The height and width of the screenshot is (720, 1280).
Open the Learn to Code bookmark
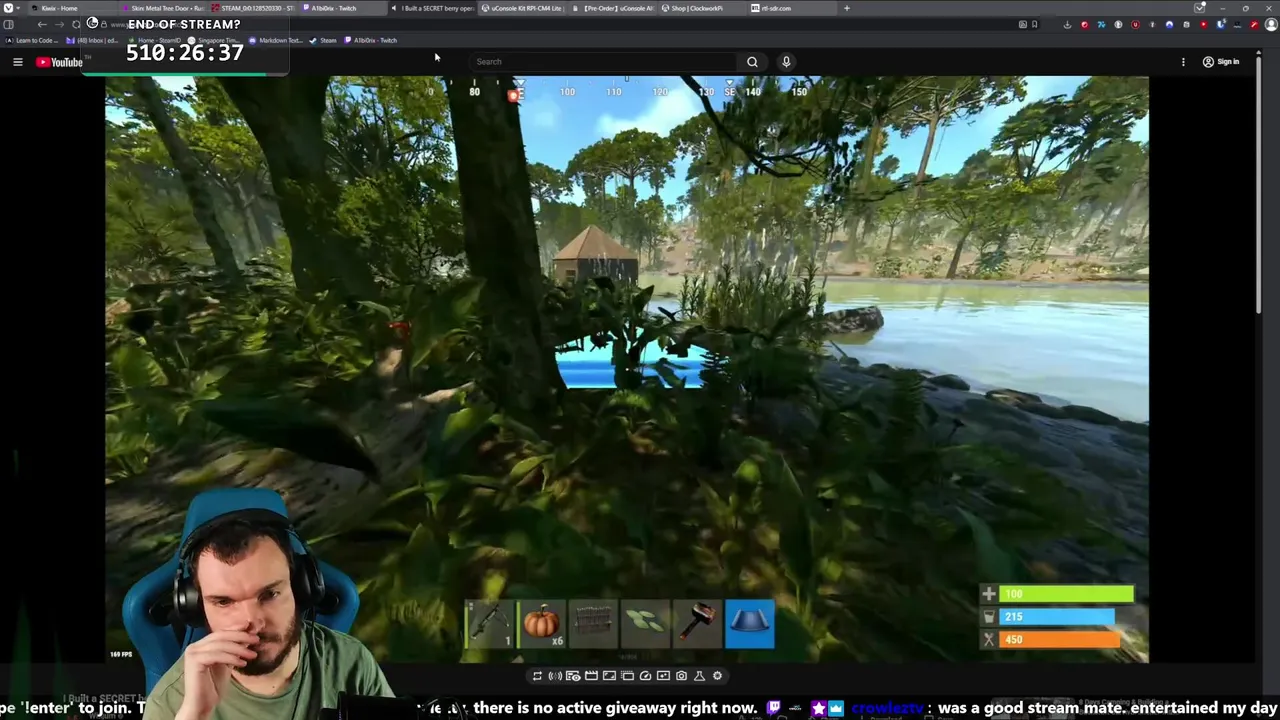coord(30,41)
